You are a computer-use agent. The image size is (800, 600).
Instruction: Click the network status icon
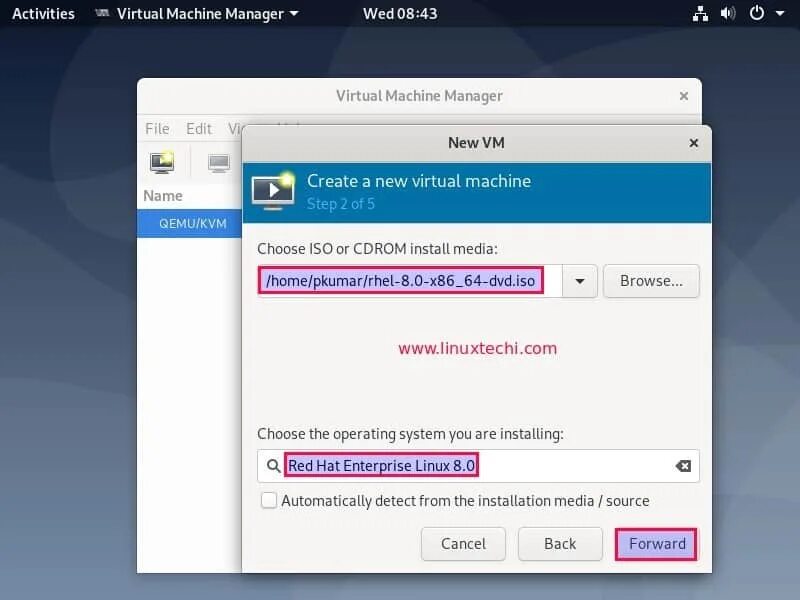coord(700,14)
